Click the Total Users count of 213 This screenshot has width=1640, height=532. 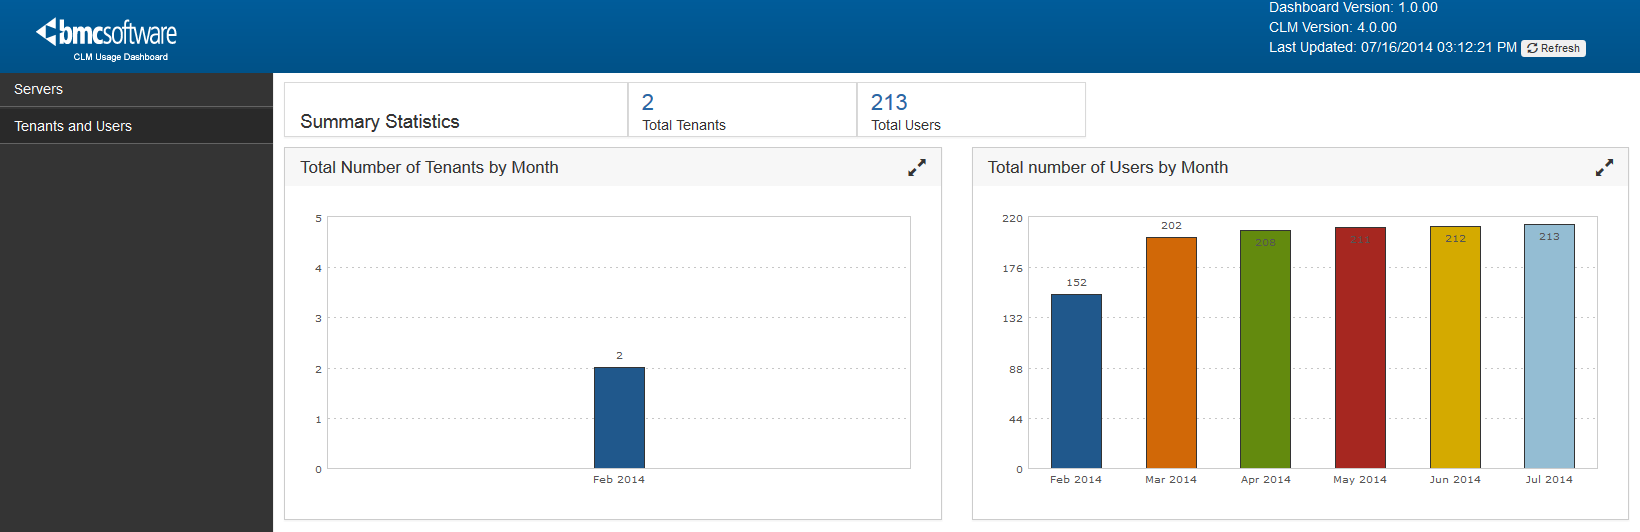coord(889,102)
